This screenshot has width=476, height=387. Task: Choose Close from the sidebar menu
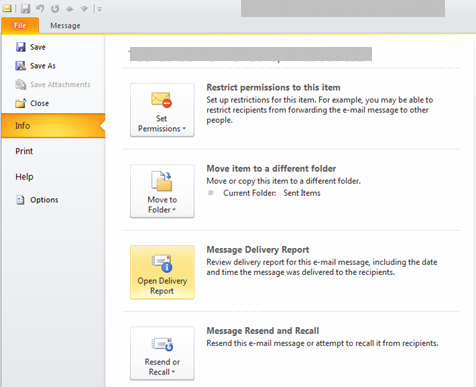pos(39,103)
